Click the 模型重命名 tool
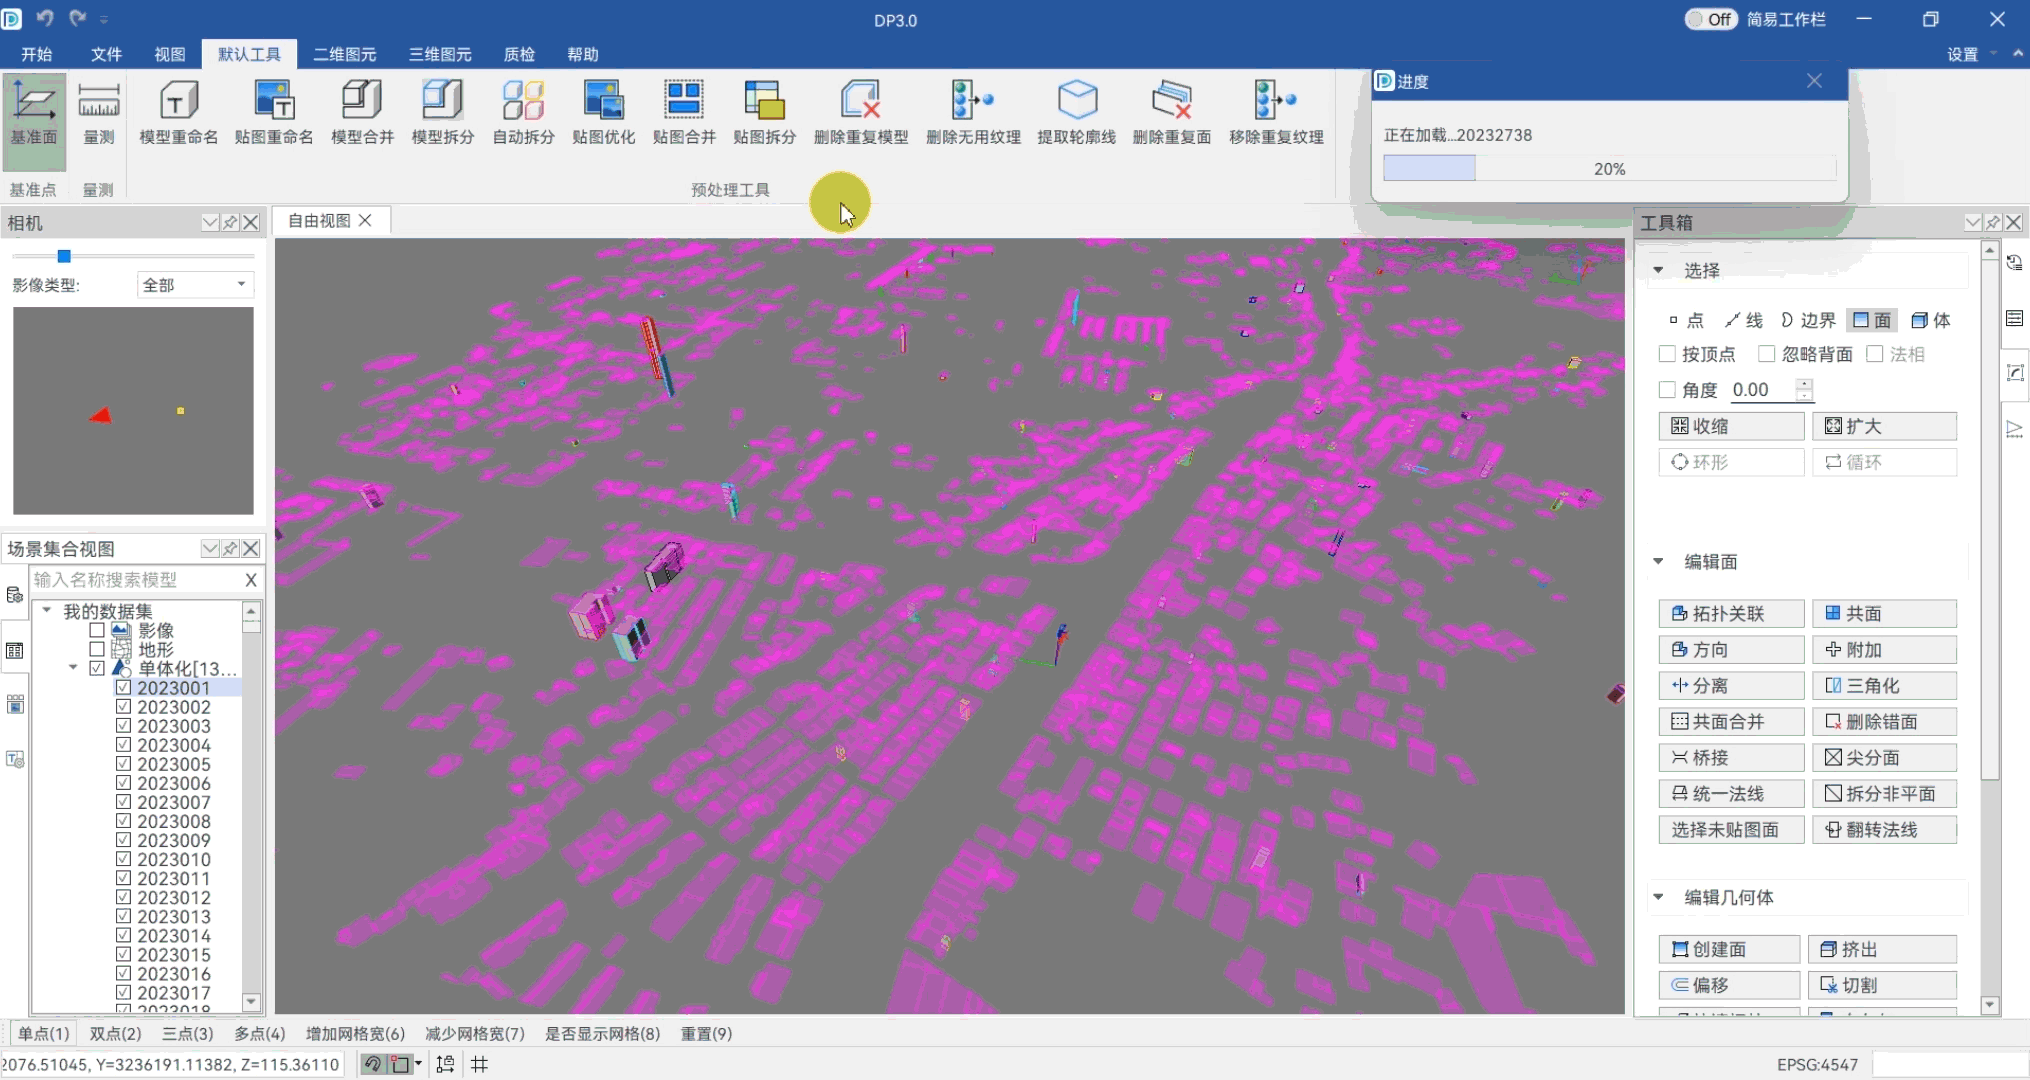Screen dimensions: 2030x1080 [x=178, y=115]
